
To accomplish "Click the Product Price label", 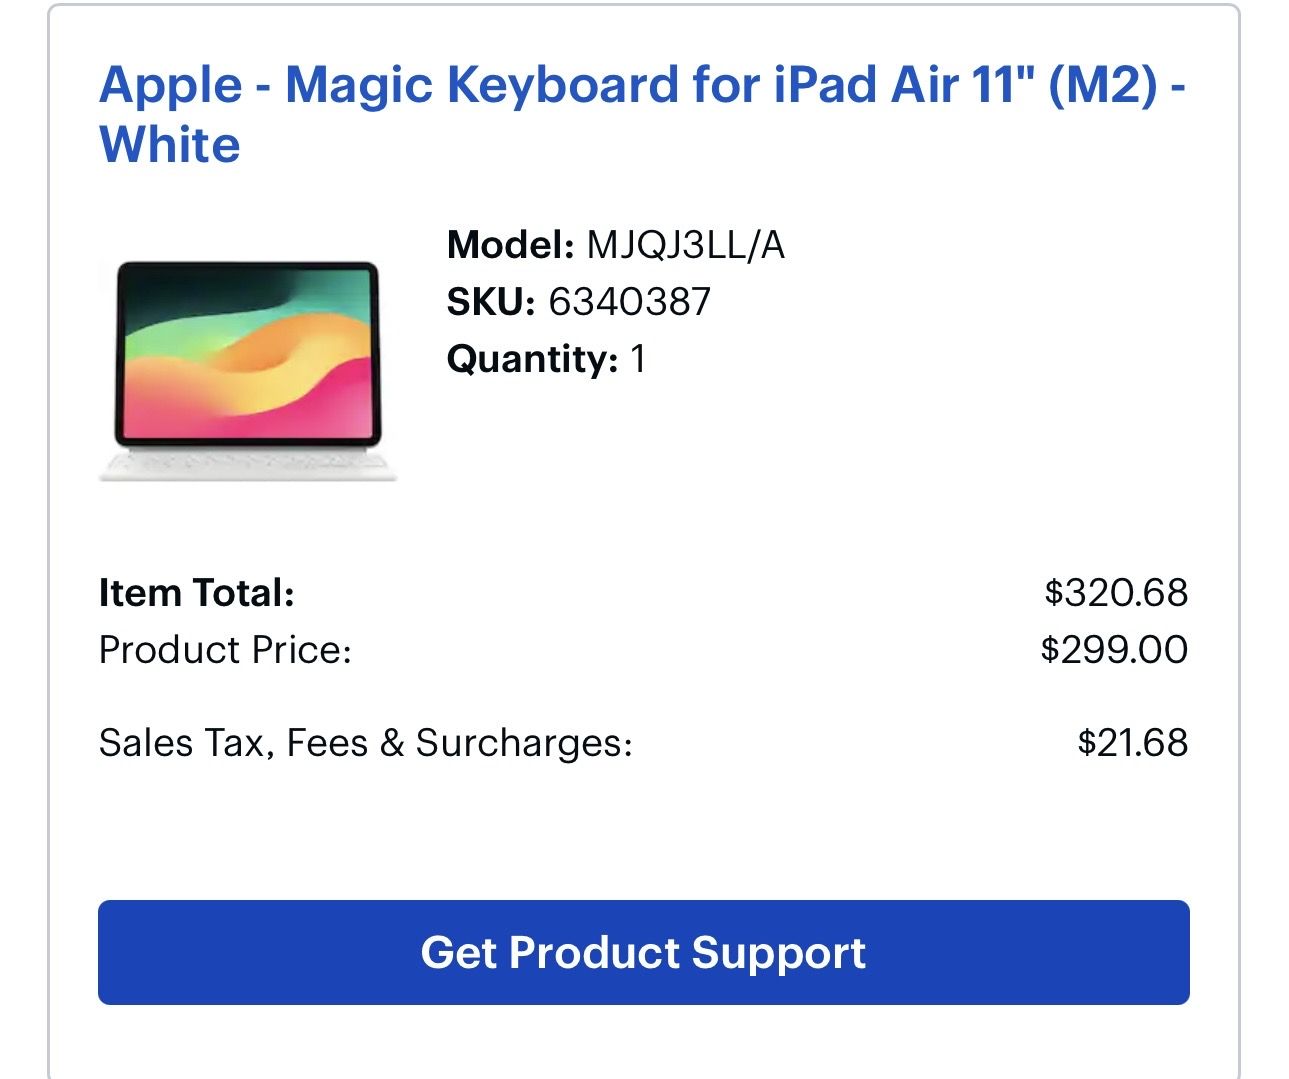I will click(225, 650).
